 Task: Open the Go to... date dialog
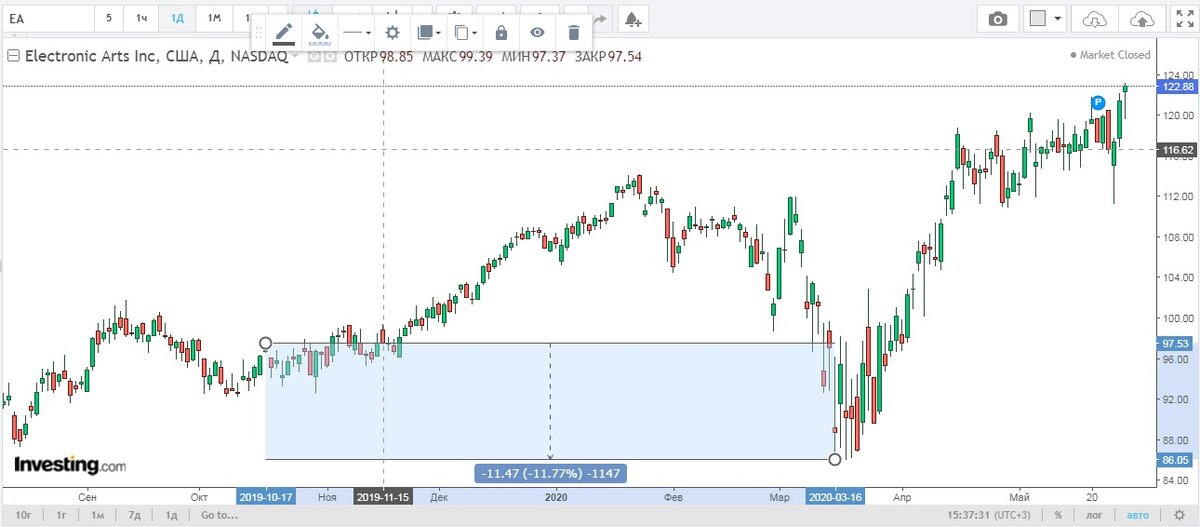(x=219, y=516)
